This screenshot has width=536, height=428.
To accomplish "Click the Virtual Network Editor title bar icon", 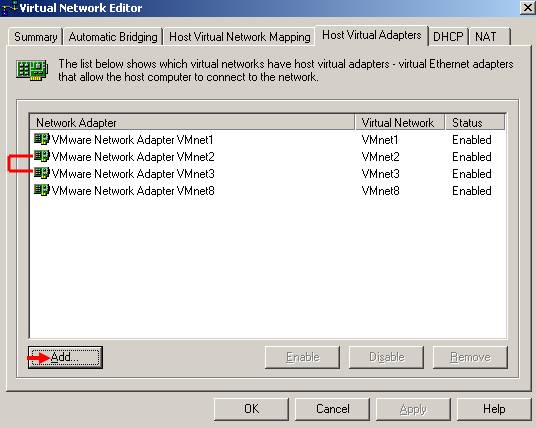I will click(x=9, y=8).
